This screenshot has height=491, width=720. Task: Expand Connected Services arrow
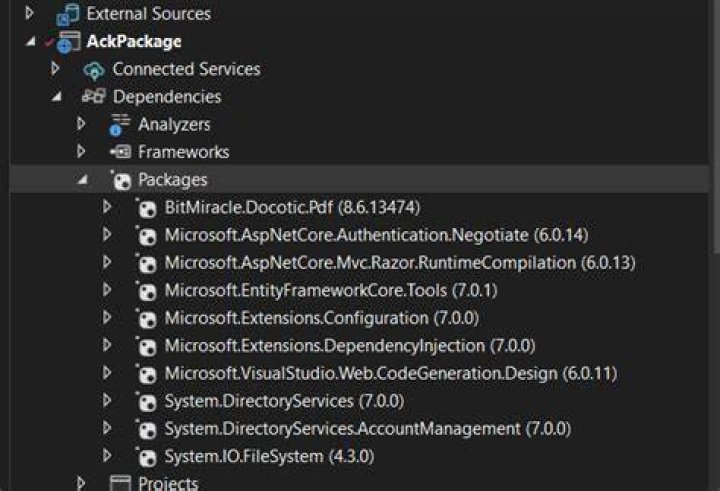[55, 68]
